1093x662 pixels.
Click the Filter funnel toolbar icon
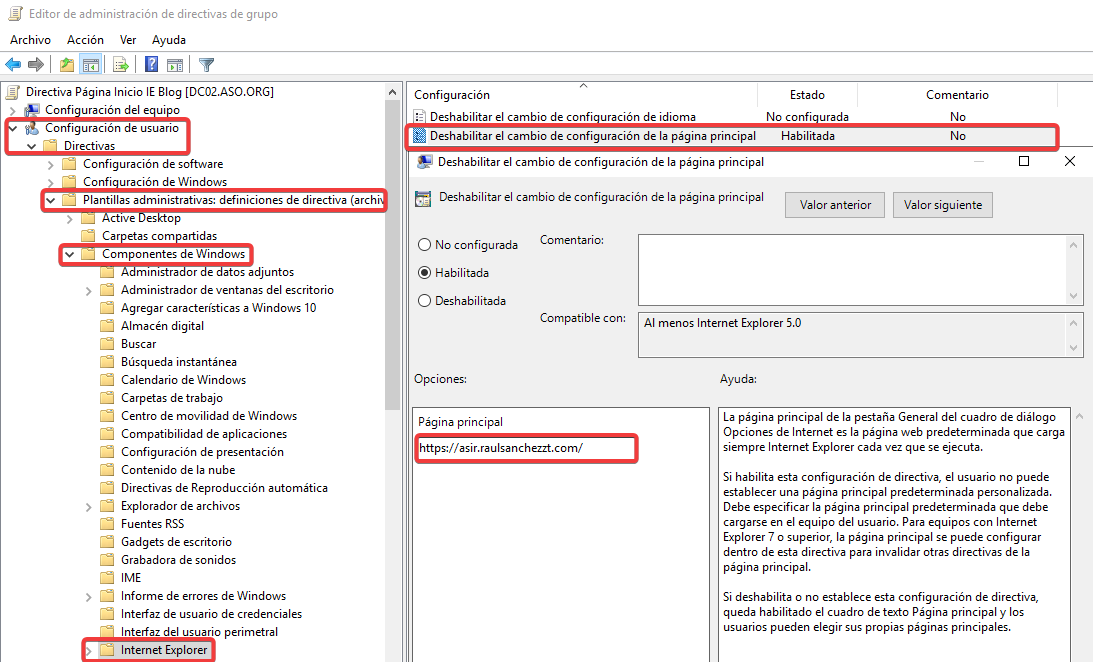pyautogui.click(x=206, y=65)
